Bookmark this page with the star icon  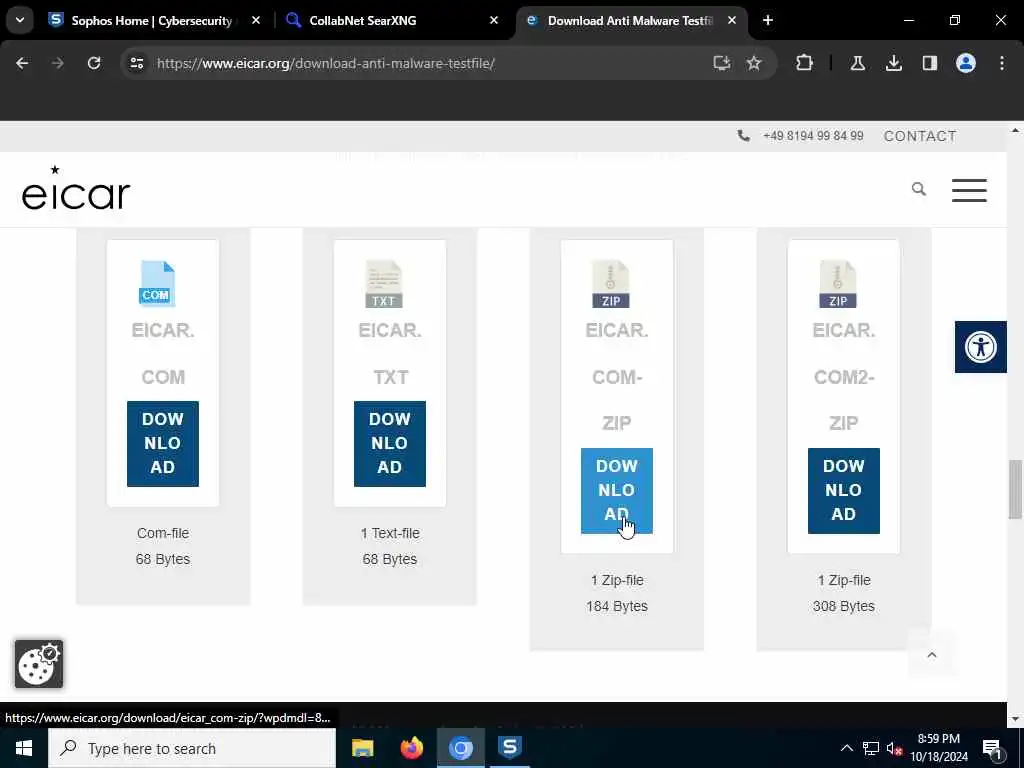[x=754, y=63]
